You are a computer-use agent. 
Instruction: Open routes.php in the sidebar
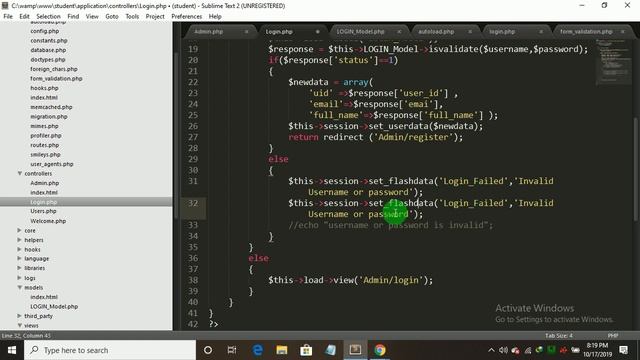44,145
